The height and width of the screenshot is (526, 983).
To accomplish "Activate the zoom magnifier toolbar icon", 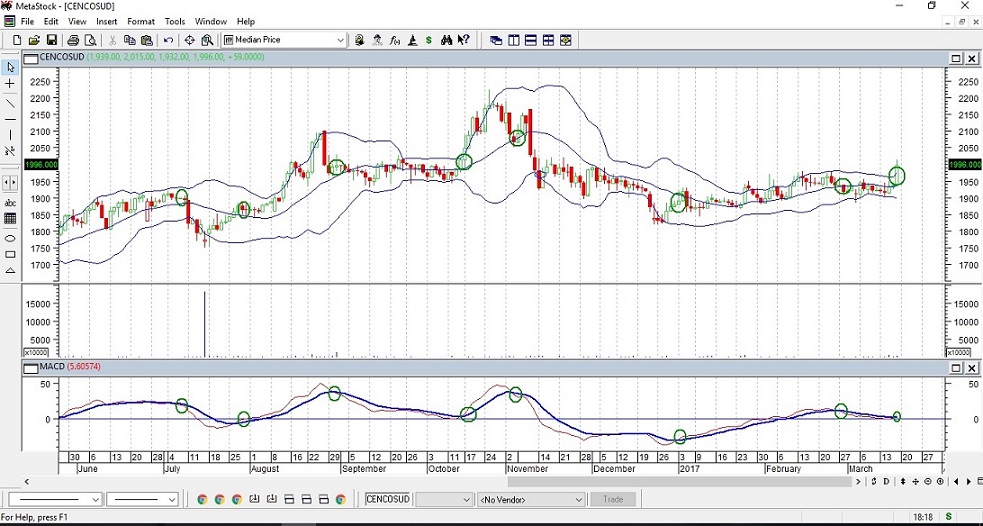I will click(207, 40).
